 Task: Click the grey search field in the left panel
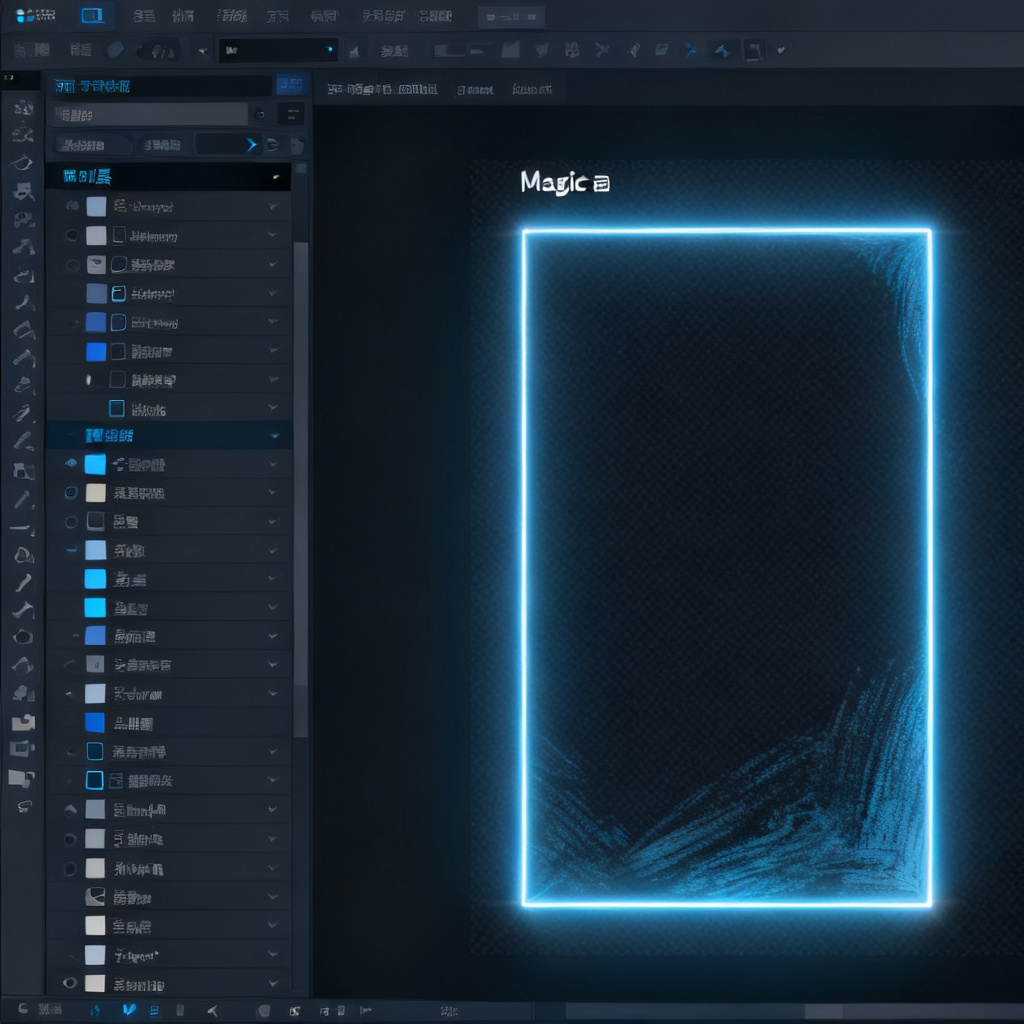pyautogui.click(x=152, y=115)
